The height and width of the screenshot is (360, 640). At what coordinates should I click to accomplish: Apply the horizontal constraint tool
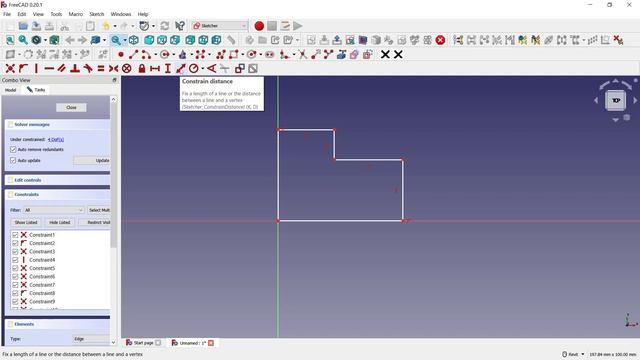pos(49,69)
